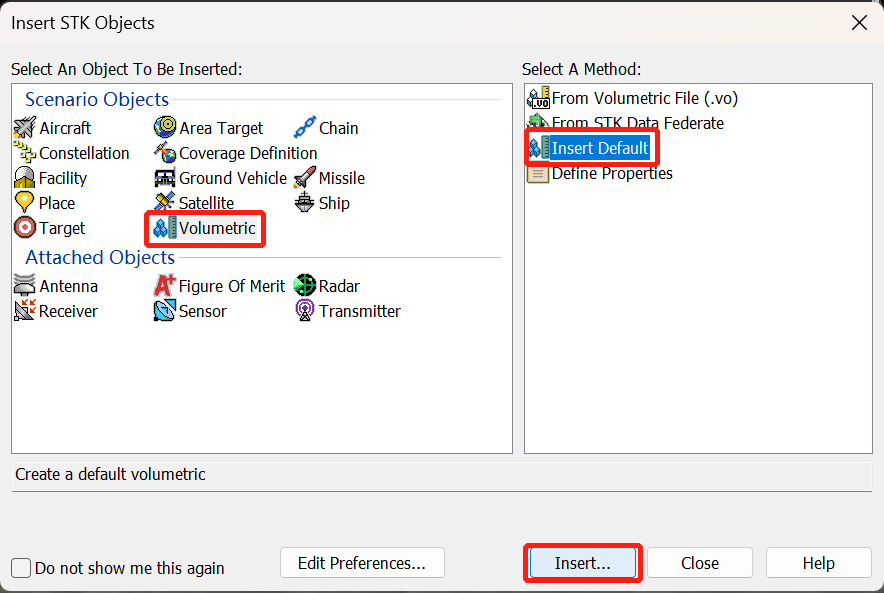The width and height of the screenshot is (884, 593).
Task: Select the Aircraft object icon
Action: point(25,128)
